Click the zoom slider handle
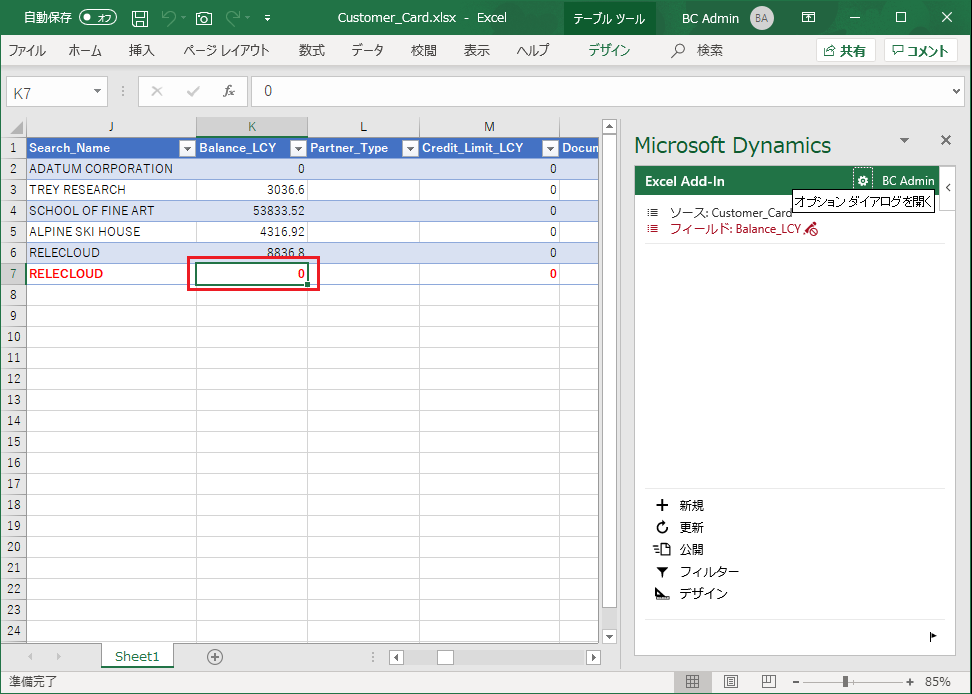Image resolution: width=972 pixels, height=694 pixels. (x=845, y=682)
